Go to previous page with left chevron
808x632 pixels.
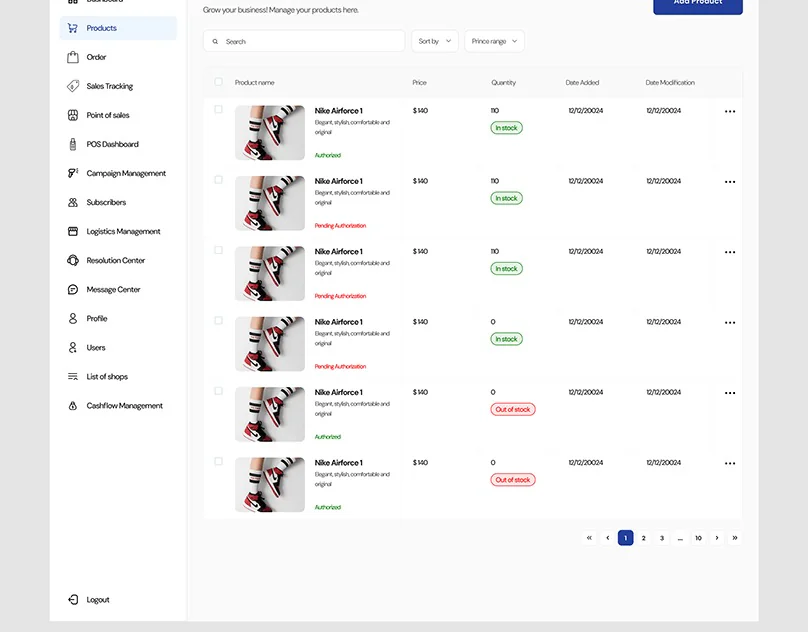tap(608, 538)
